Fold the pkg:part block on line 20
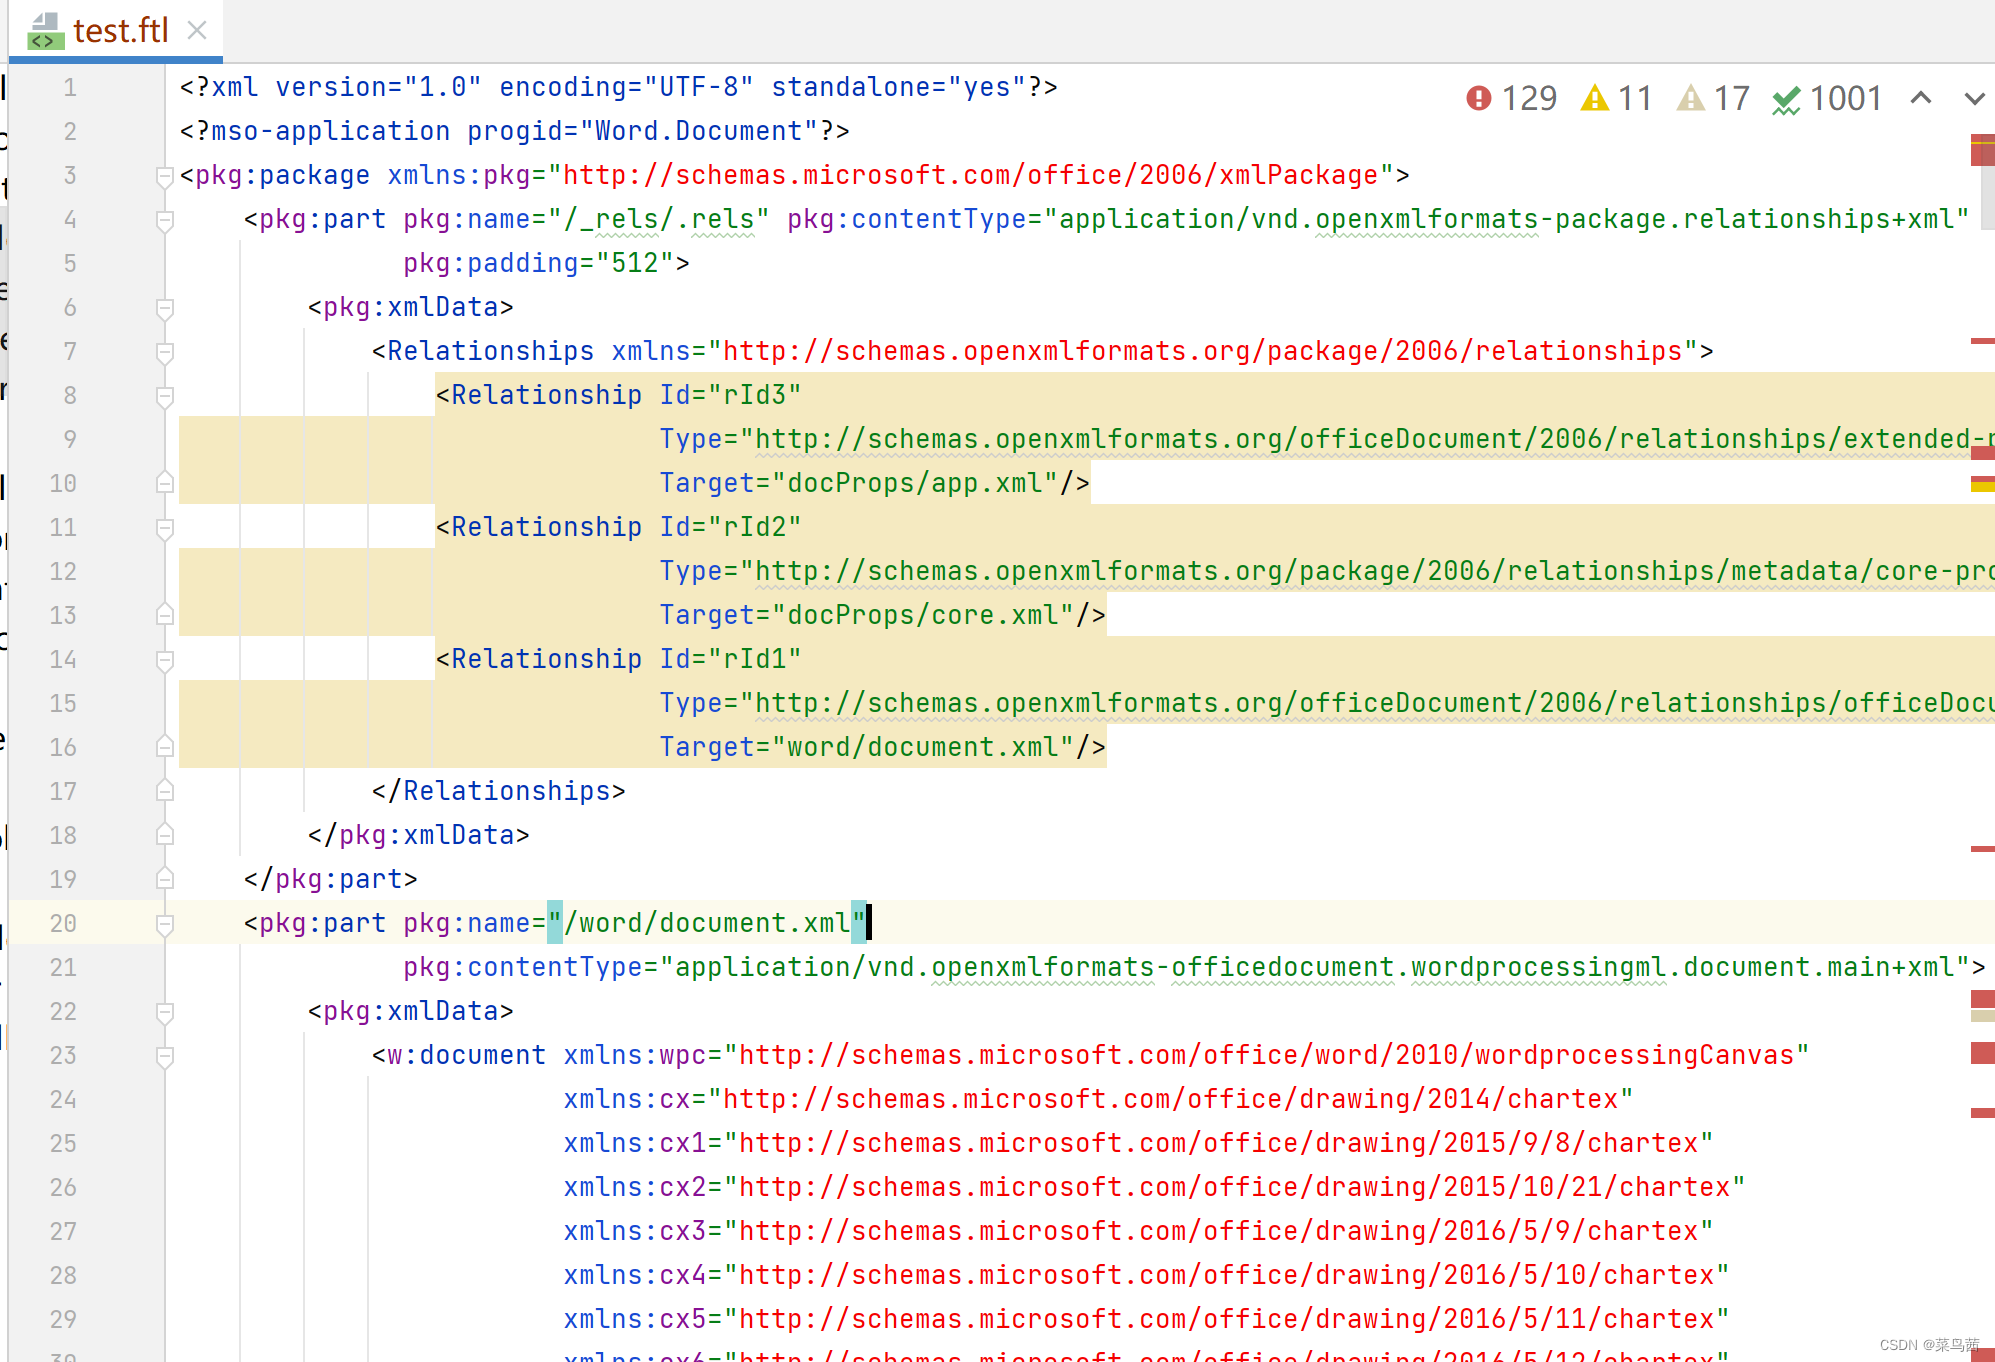 [165, 925]
